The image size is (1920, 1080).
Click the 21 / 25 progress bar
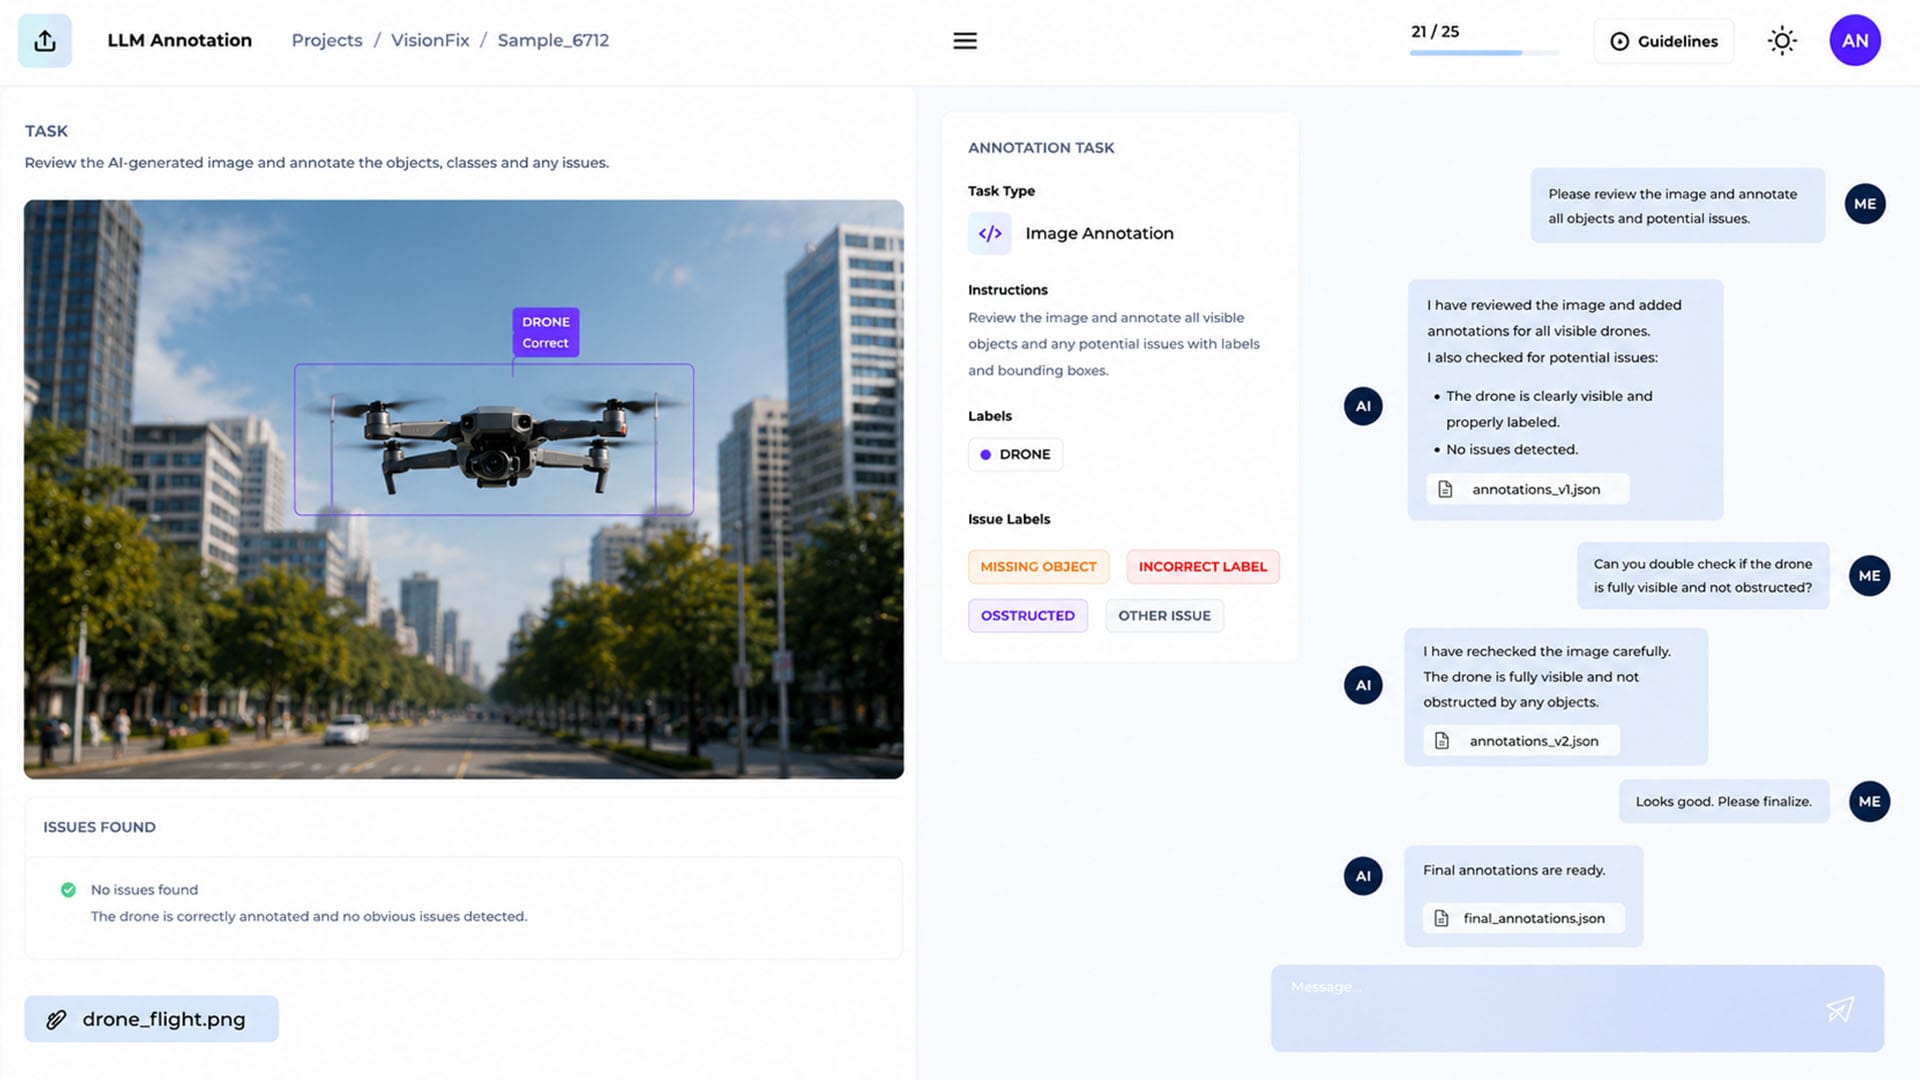coord(1484,52)
